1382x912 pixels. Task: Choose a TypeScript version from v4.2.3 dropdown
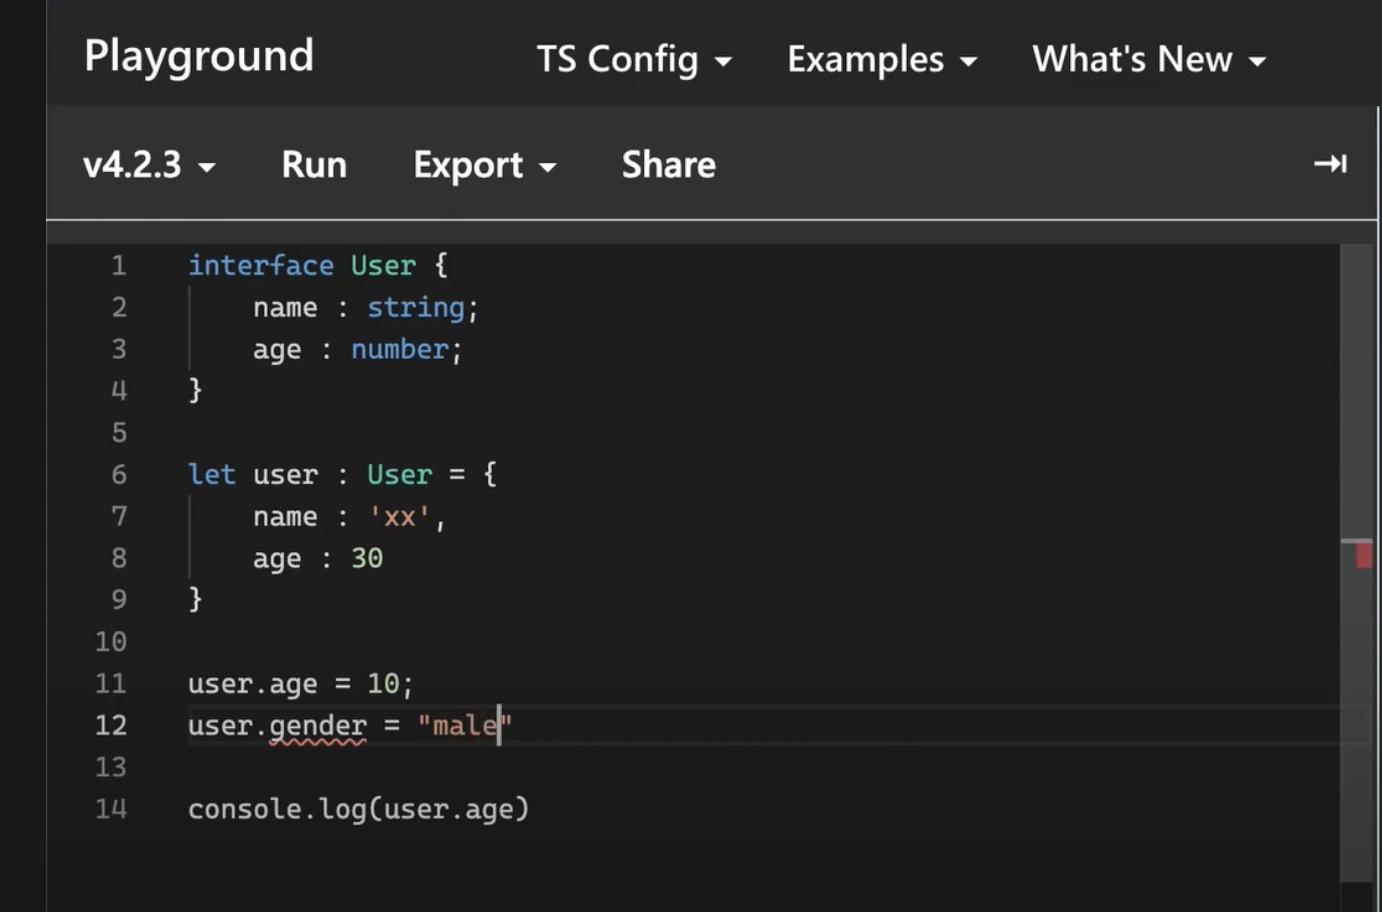(x=149, y=165)
